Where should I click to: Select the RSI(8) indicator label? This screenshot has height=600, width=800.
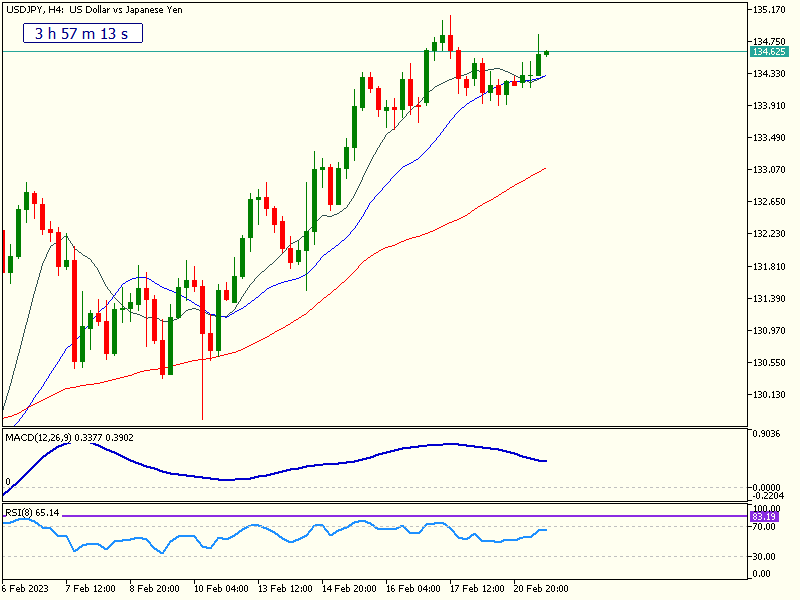[32, 512]
